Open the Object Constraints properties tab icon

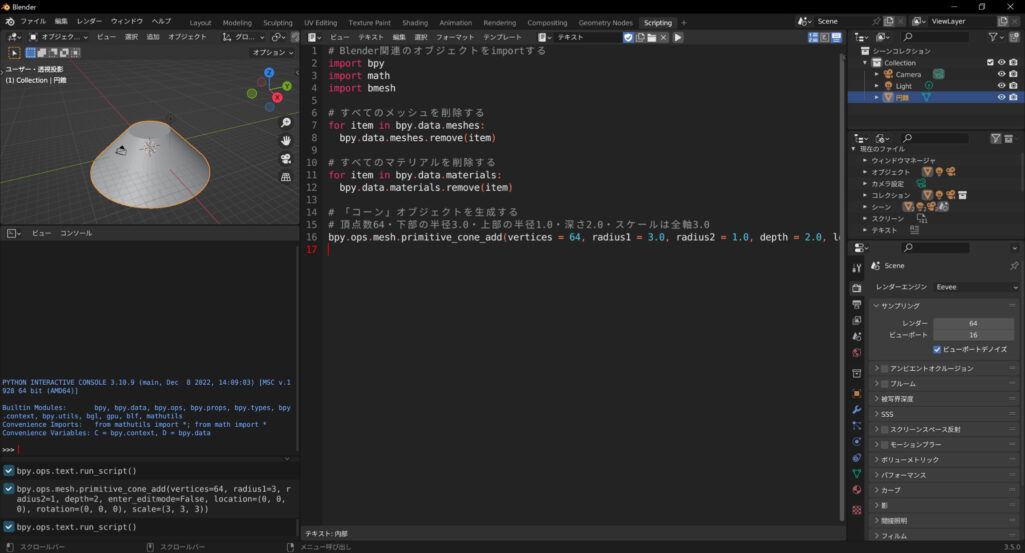tap(857, 458)
